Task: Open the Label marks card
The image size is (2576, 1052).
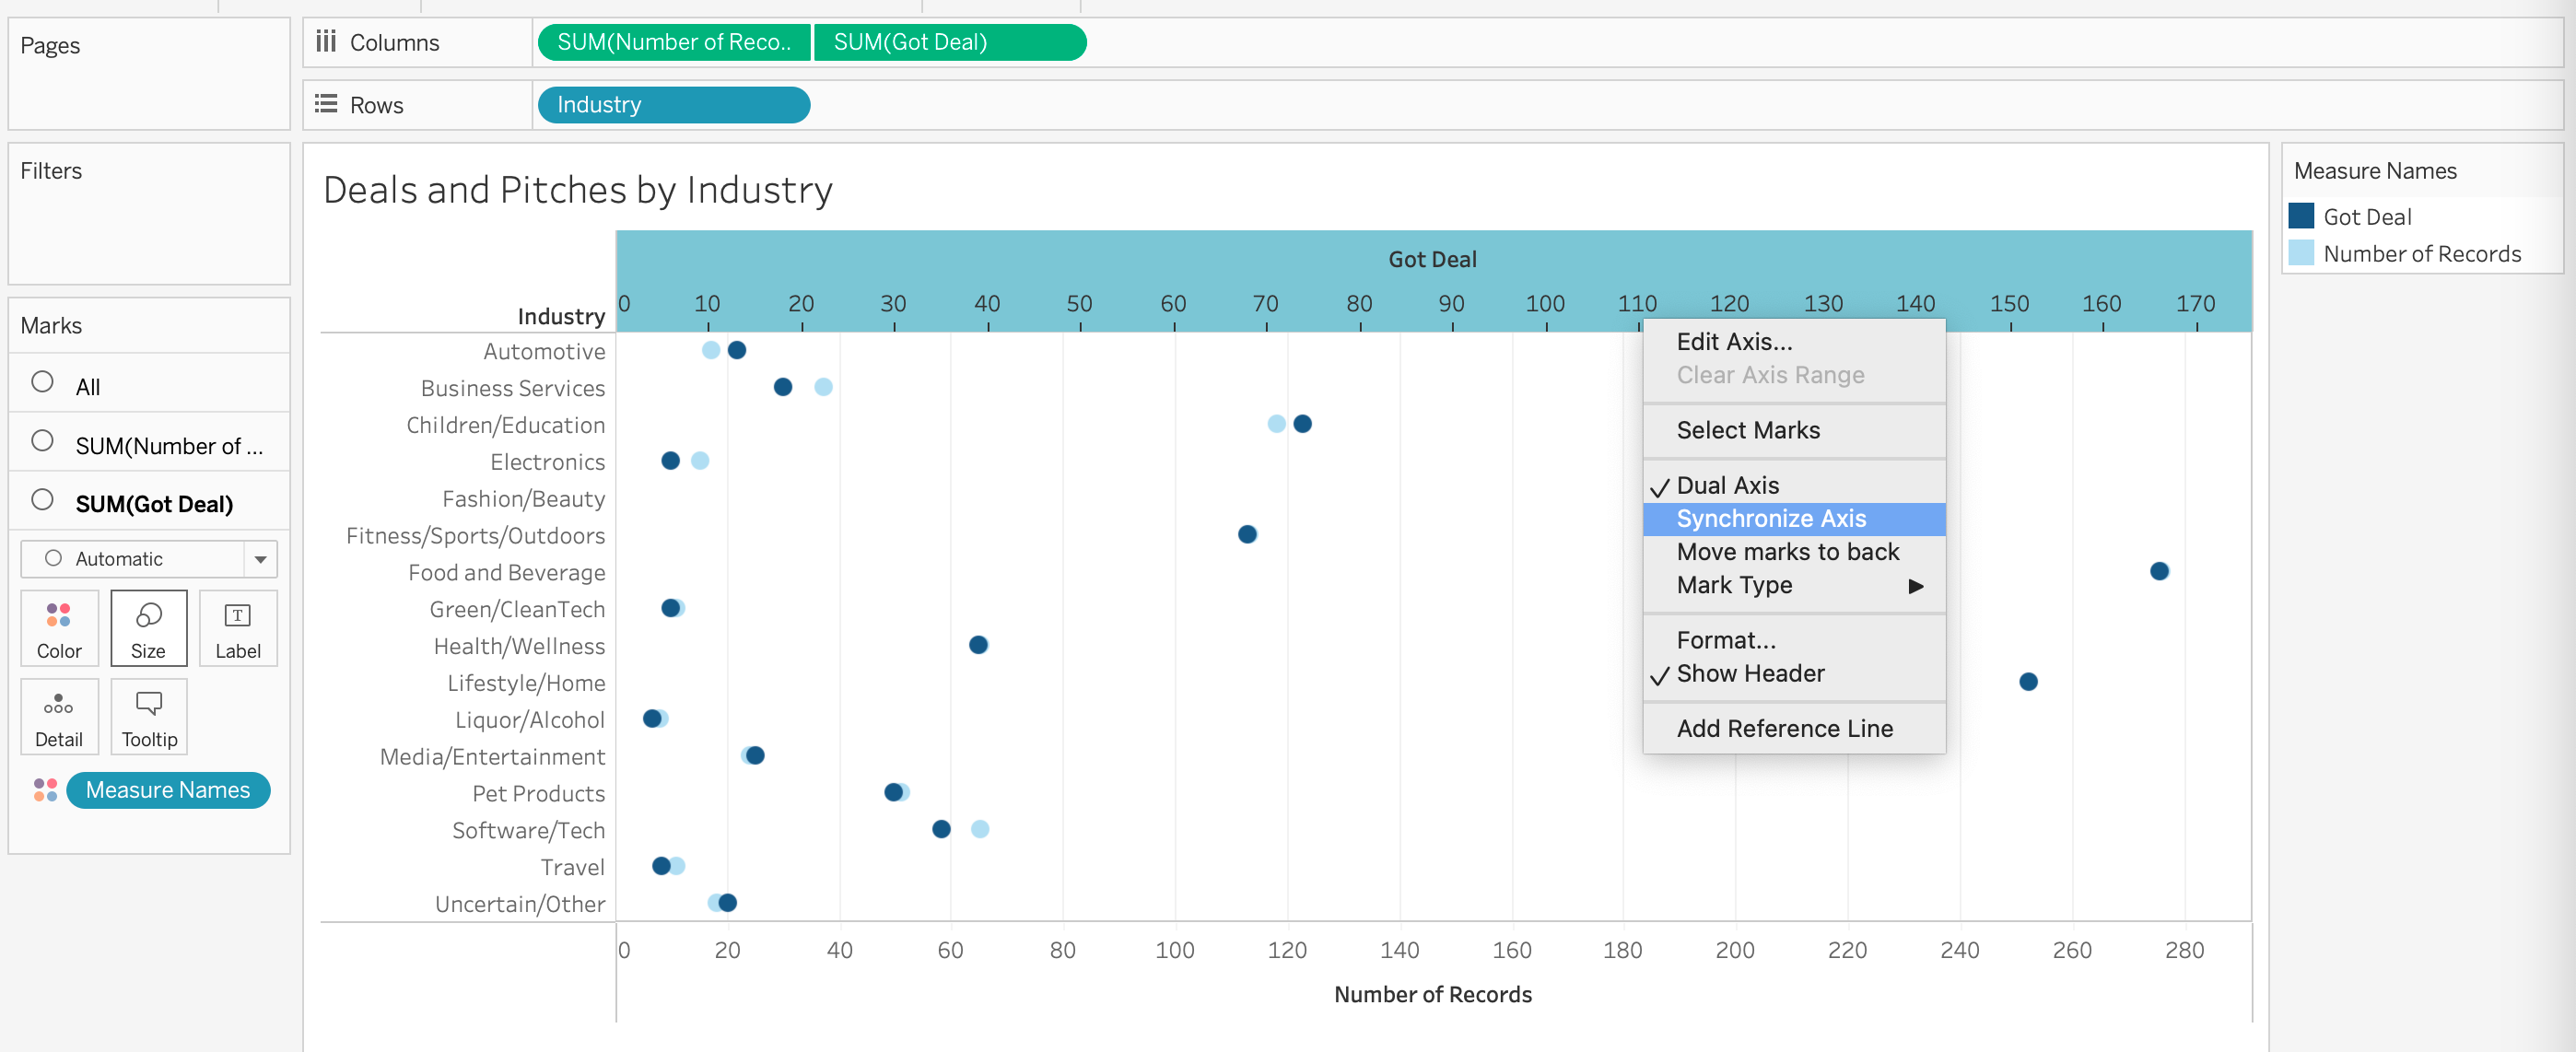Action: click(x=237, y=628)
